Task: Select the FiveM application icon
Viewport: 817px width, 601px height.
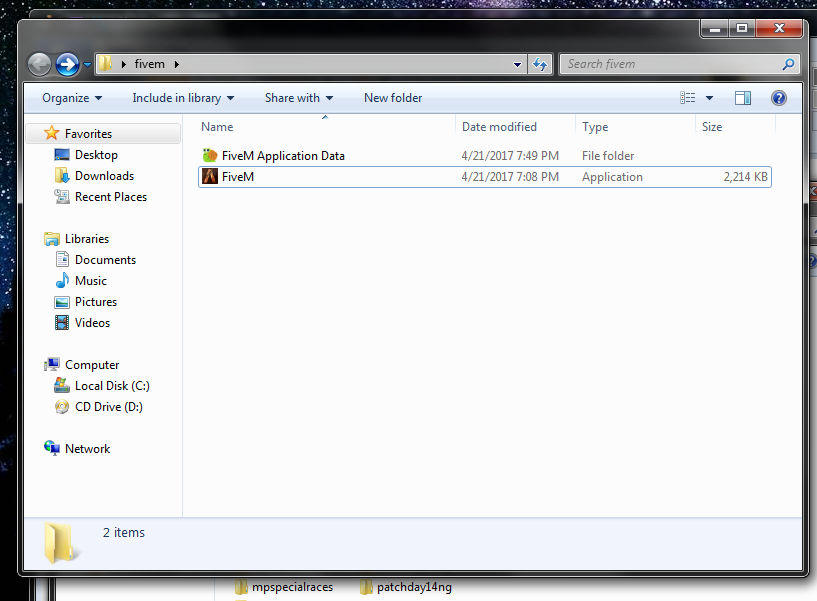Action: point(210,176)
